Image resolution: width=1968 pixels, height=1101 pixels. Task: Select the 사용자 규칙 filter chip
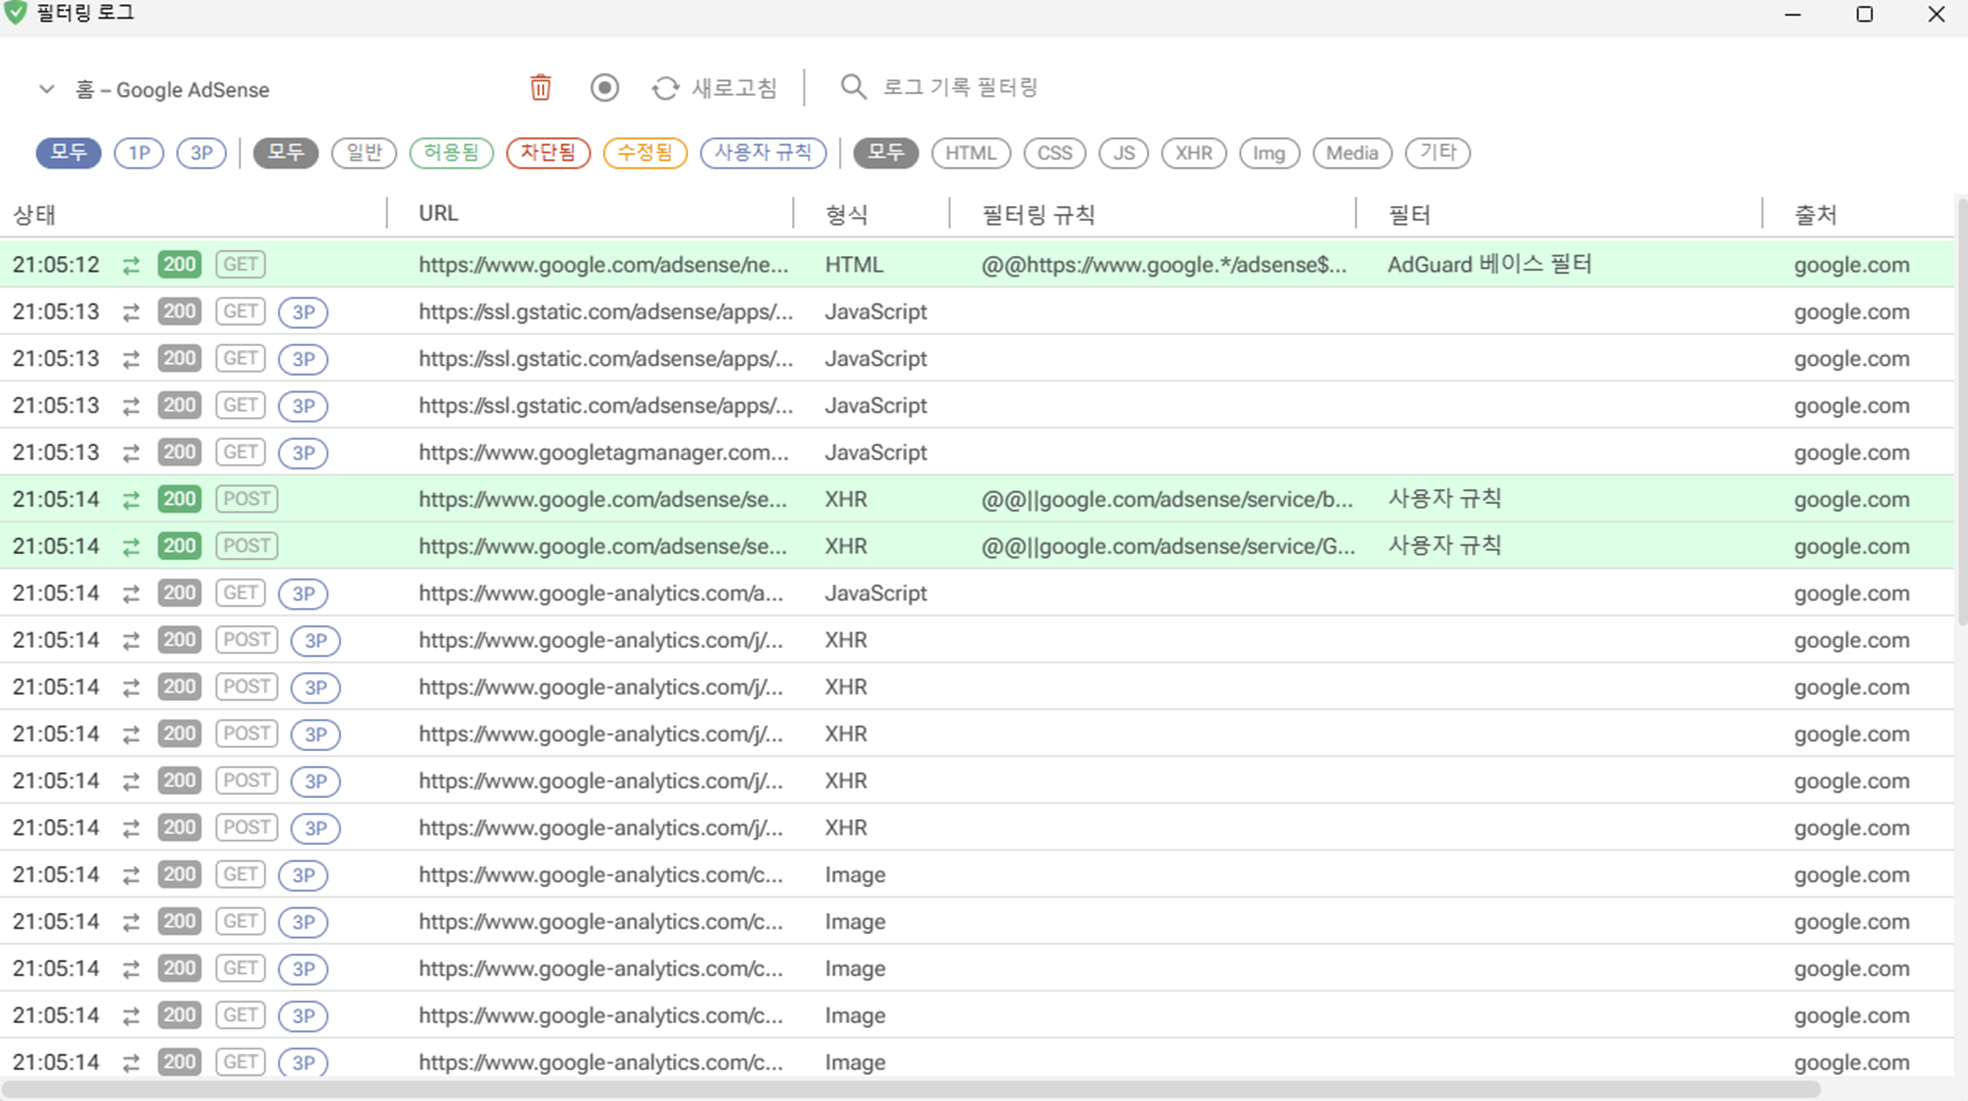763,153
